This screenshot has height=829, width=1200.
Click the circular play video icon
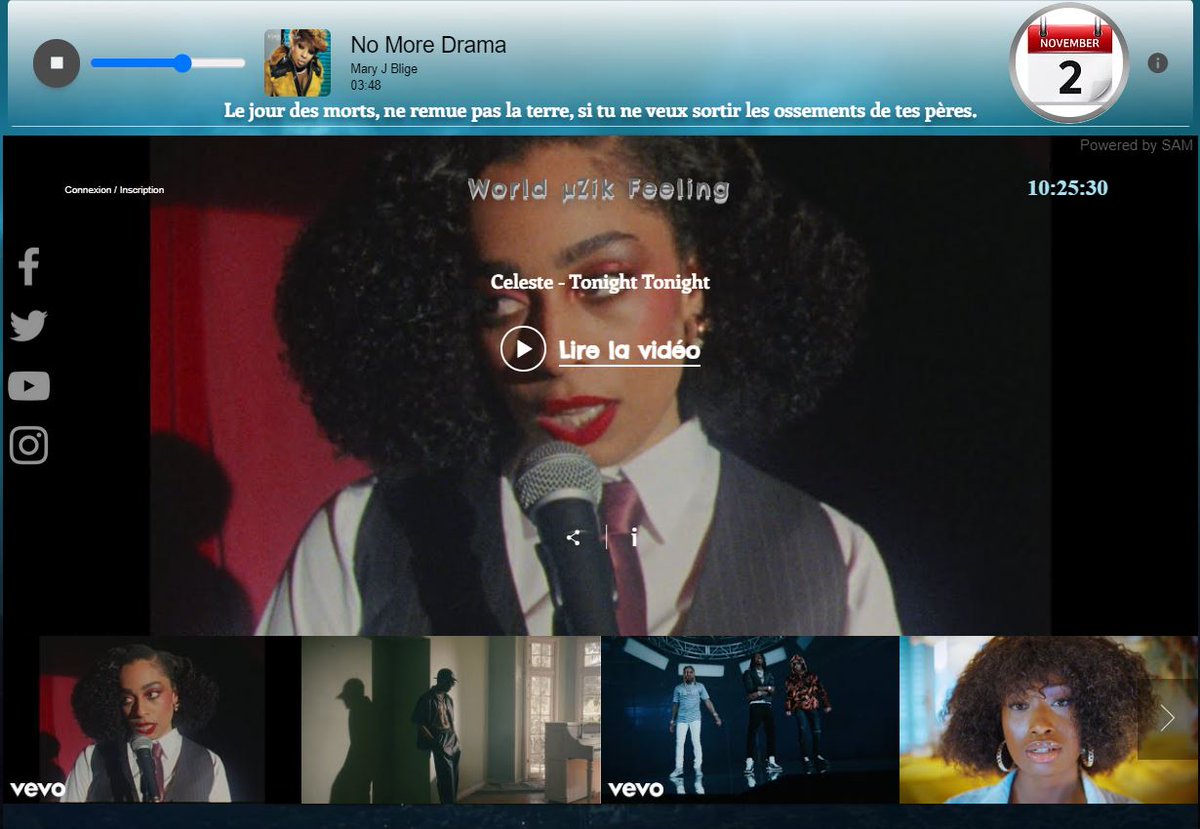click(523, 349)
